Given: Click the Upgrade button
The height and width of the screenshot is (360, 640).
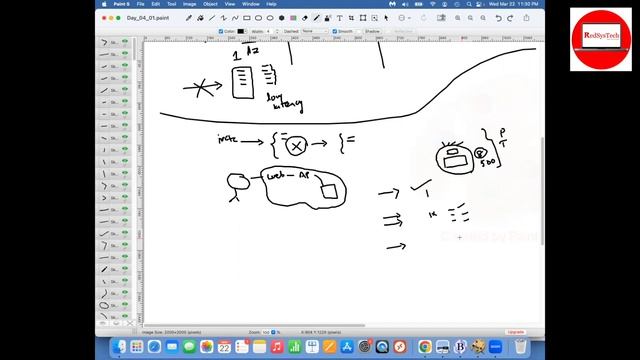Looking at the screenshot, I should tap(516, 332).
